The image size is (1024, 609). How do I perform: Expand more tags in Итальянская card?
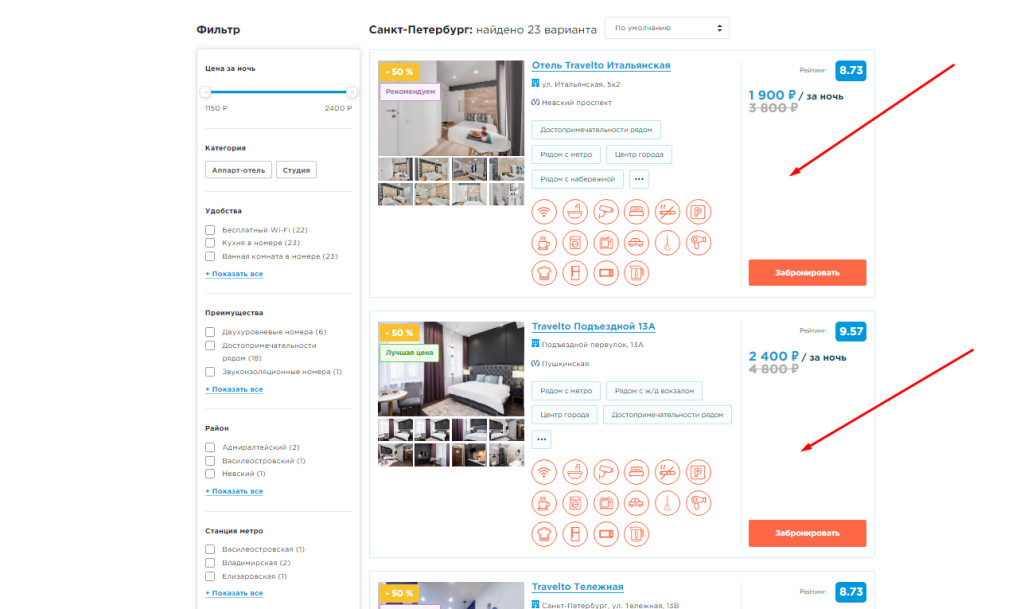click(639, 179)
